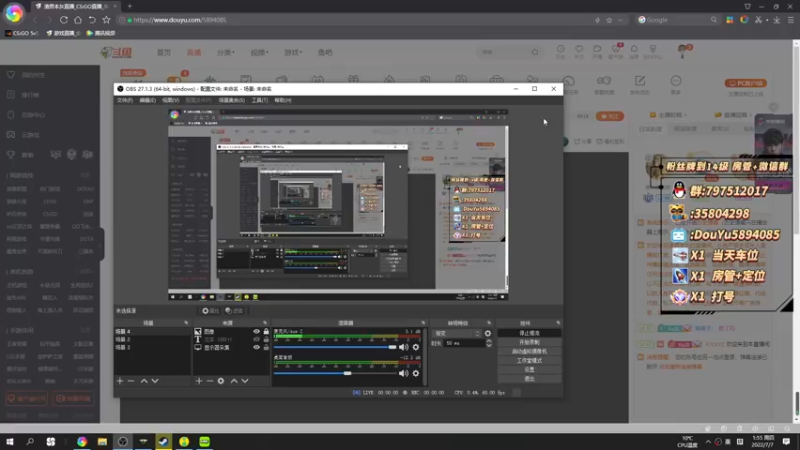This screenshot has height=450, width=800.
Task: Remove selected scene with minus icon
Action: (131, 381)
